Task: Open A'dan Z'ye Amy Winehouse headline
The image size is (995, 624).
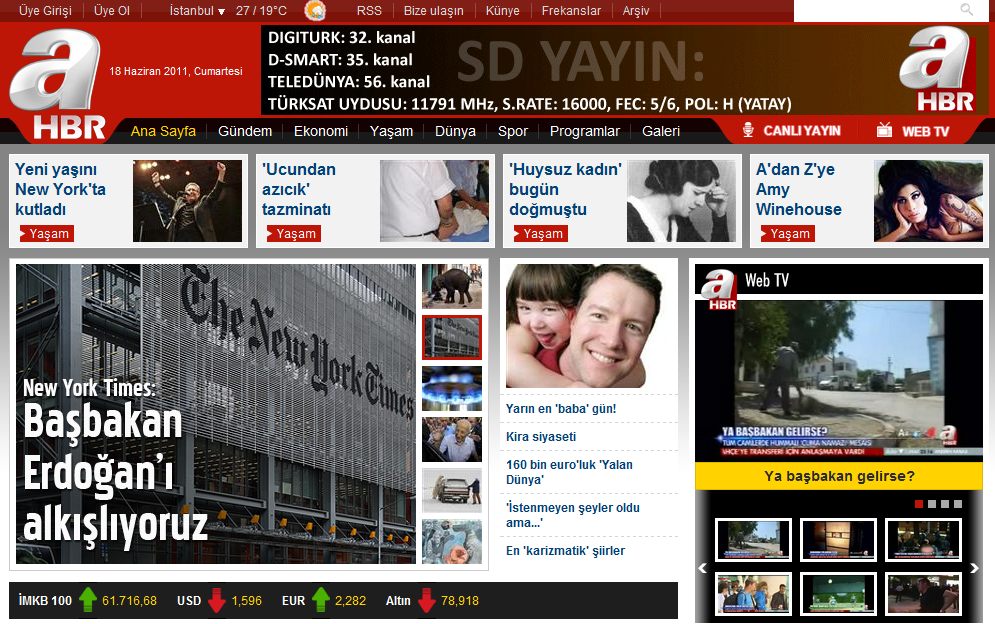Action: (x=798, y=189)
